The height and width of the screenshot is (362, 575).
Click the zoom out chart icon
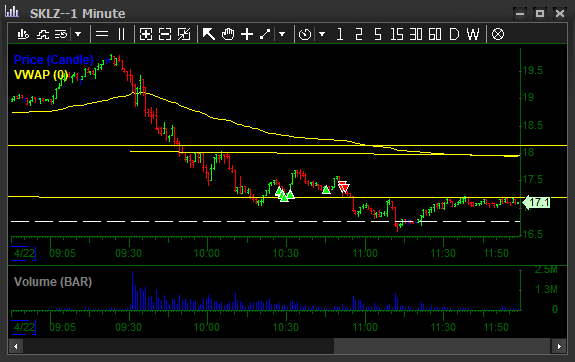point(165,34)
